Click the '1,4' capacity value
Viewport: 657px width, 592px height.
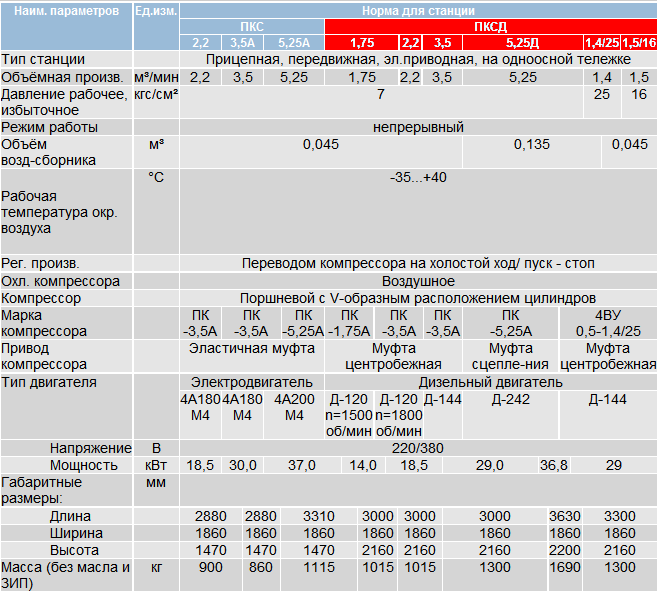[602, 77]
